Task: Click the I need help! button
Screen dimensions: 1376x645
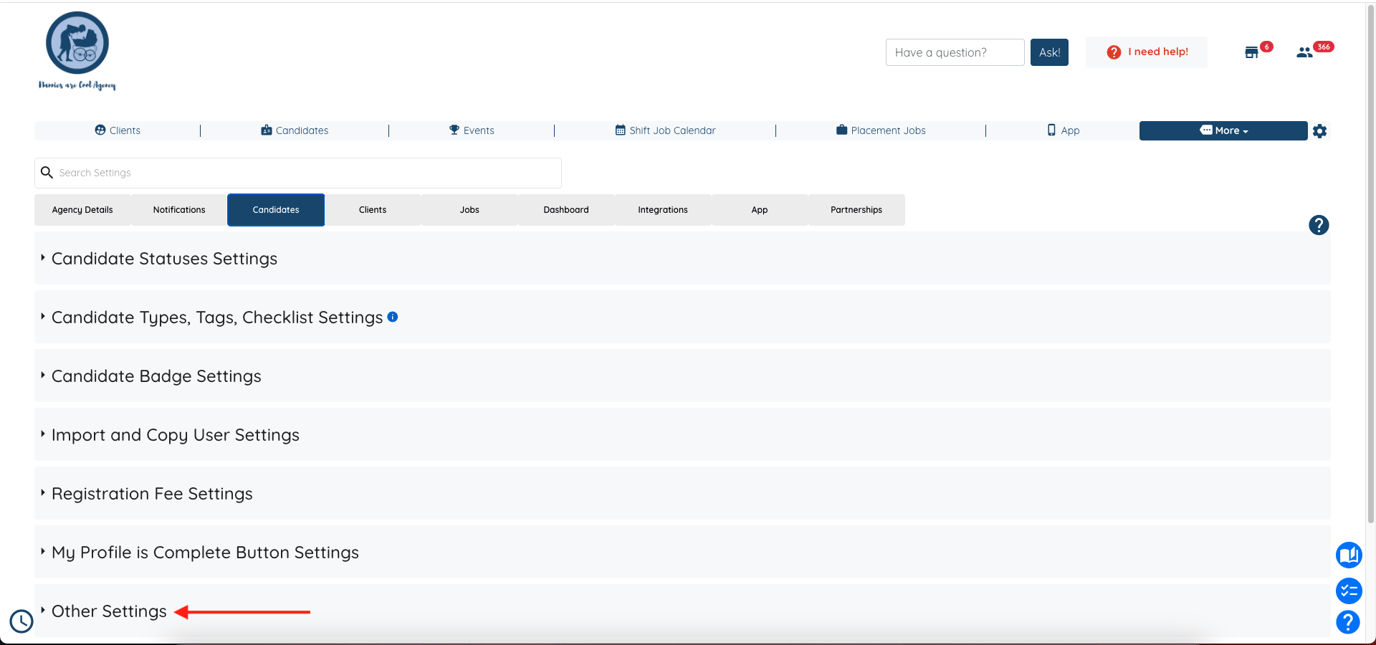Action: click(x=1146, y=51)
